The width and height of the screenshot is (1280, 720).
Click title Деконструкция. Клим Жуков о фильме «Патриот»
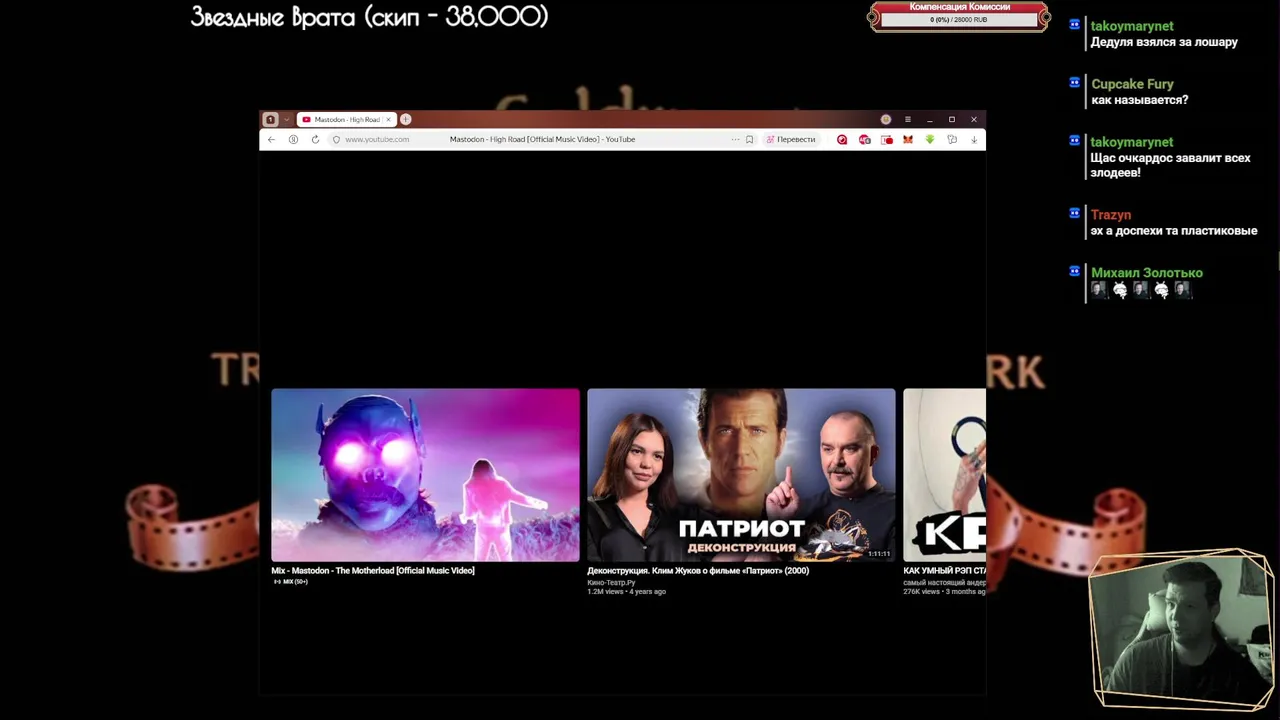tap(698, 570)
